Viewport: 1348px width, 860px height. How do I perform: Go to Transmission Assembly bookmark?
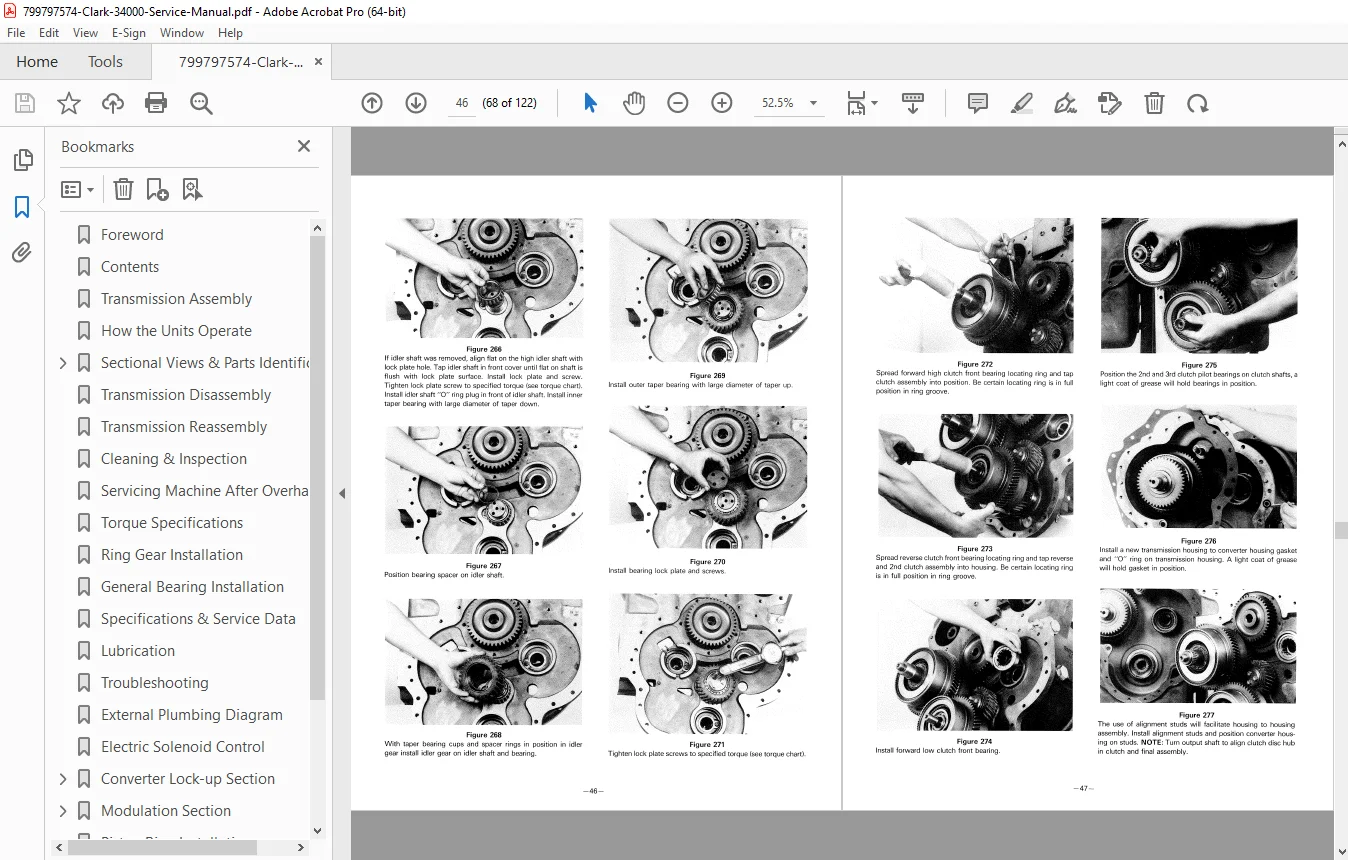[176, 299]
